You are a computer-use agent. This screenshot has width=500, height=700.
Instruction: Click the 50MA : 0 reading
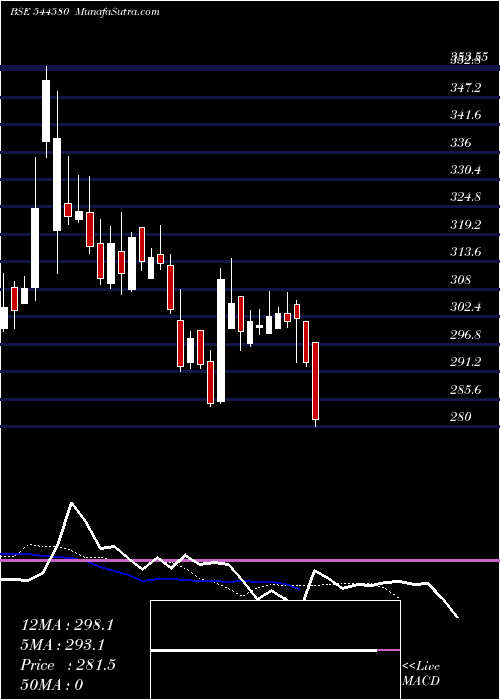pos(52,685)
